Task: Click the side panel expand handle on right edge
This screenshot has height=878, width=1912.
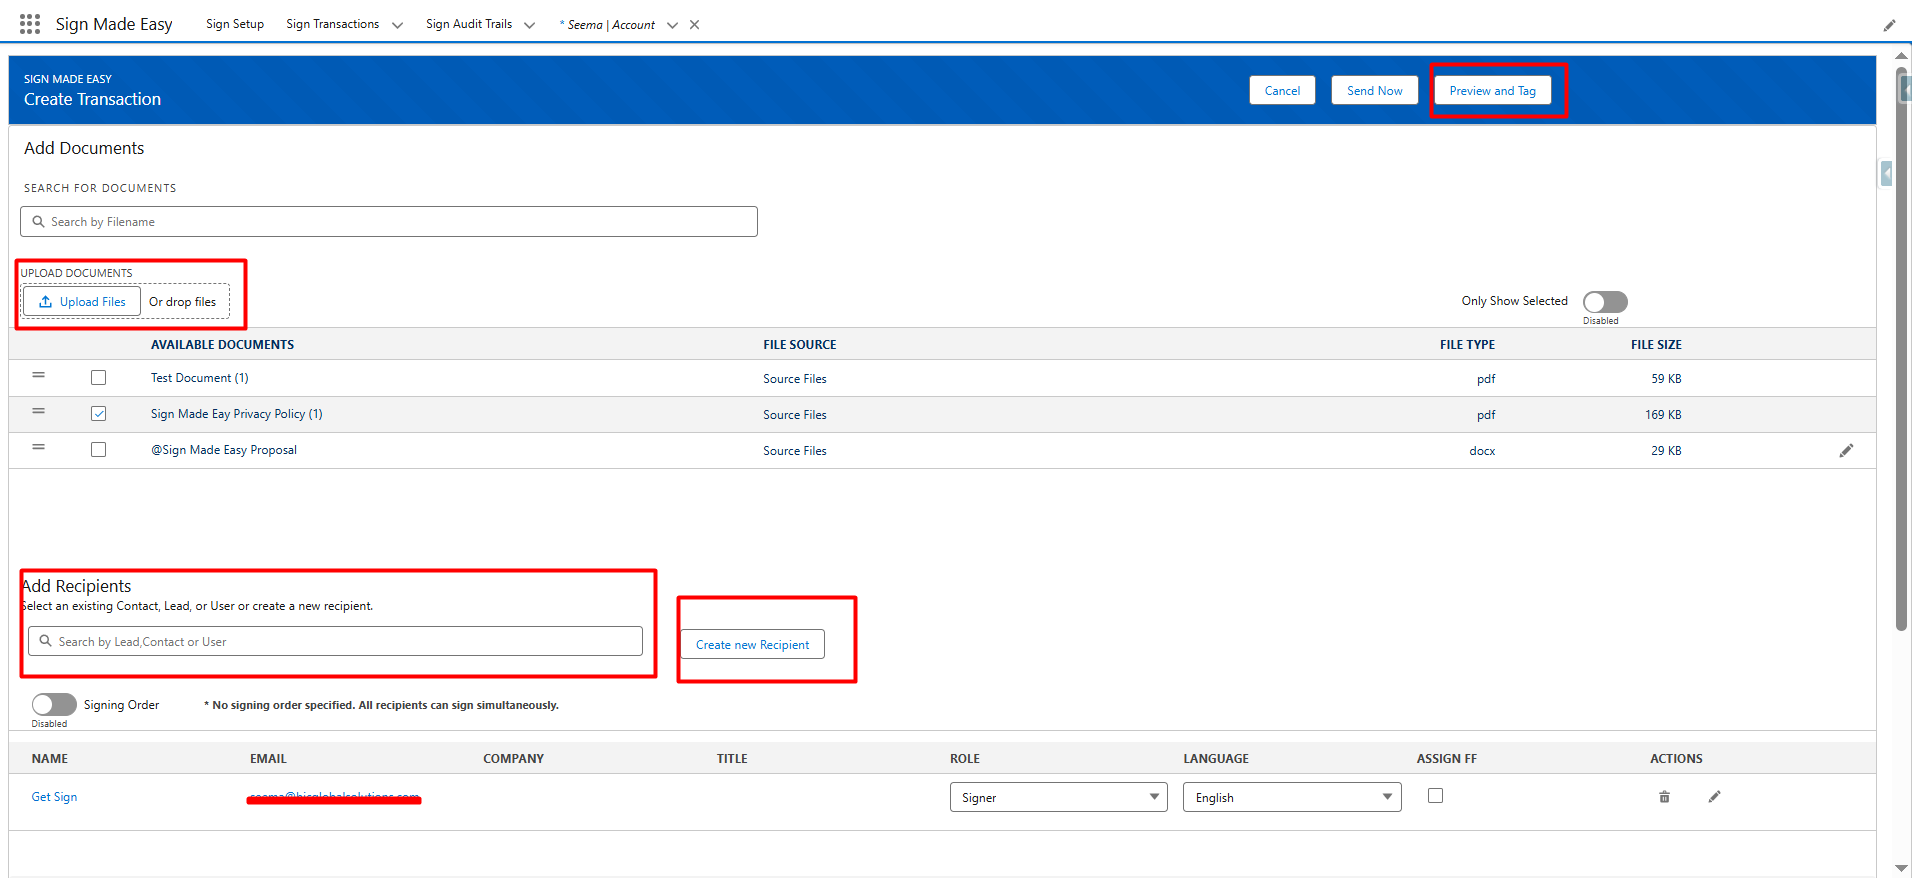Action: (1886, 174)
